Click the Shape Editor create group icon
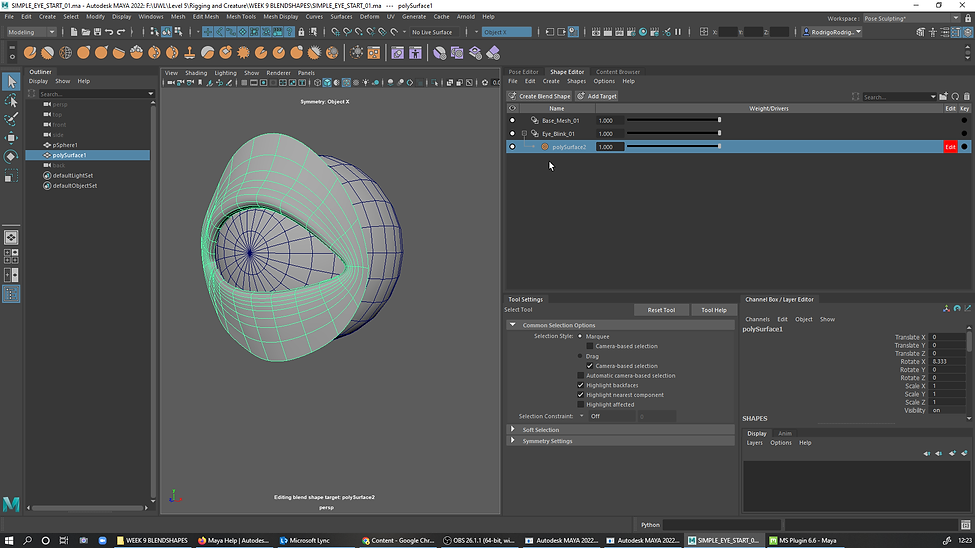 pos(943,96)
